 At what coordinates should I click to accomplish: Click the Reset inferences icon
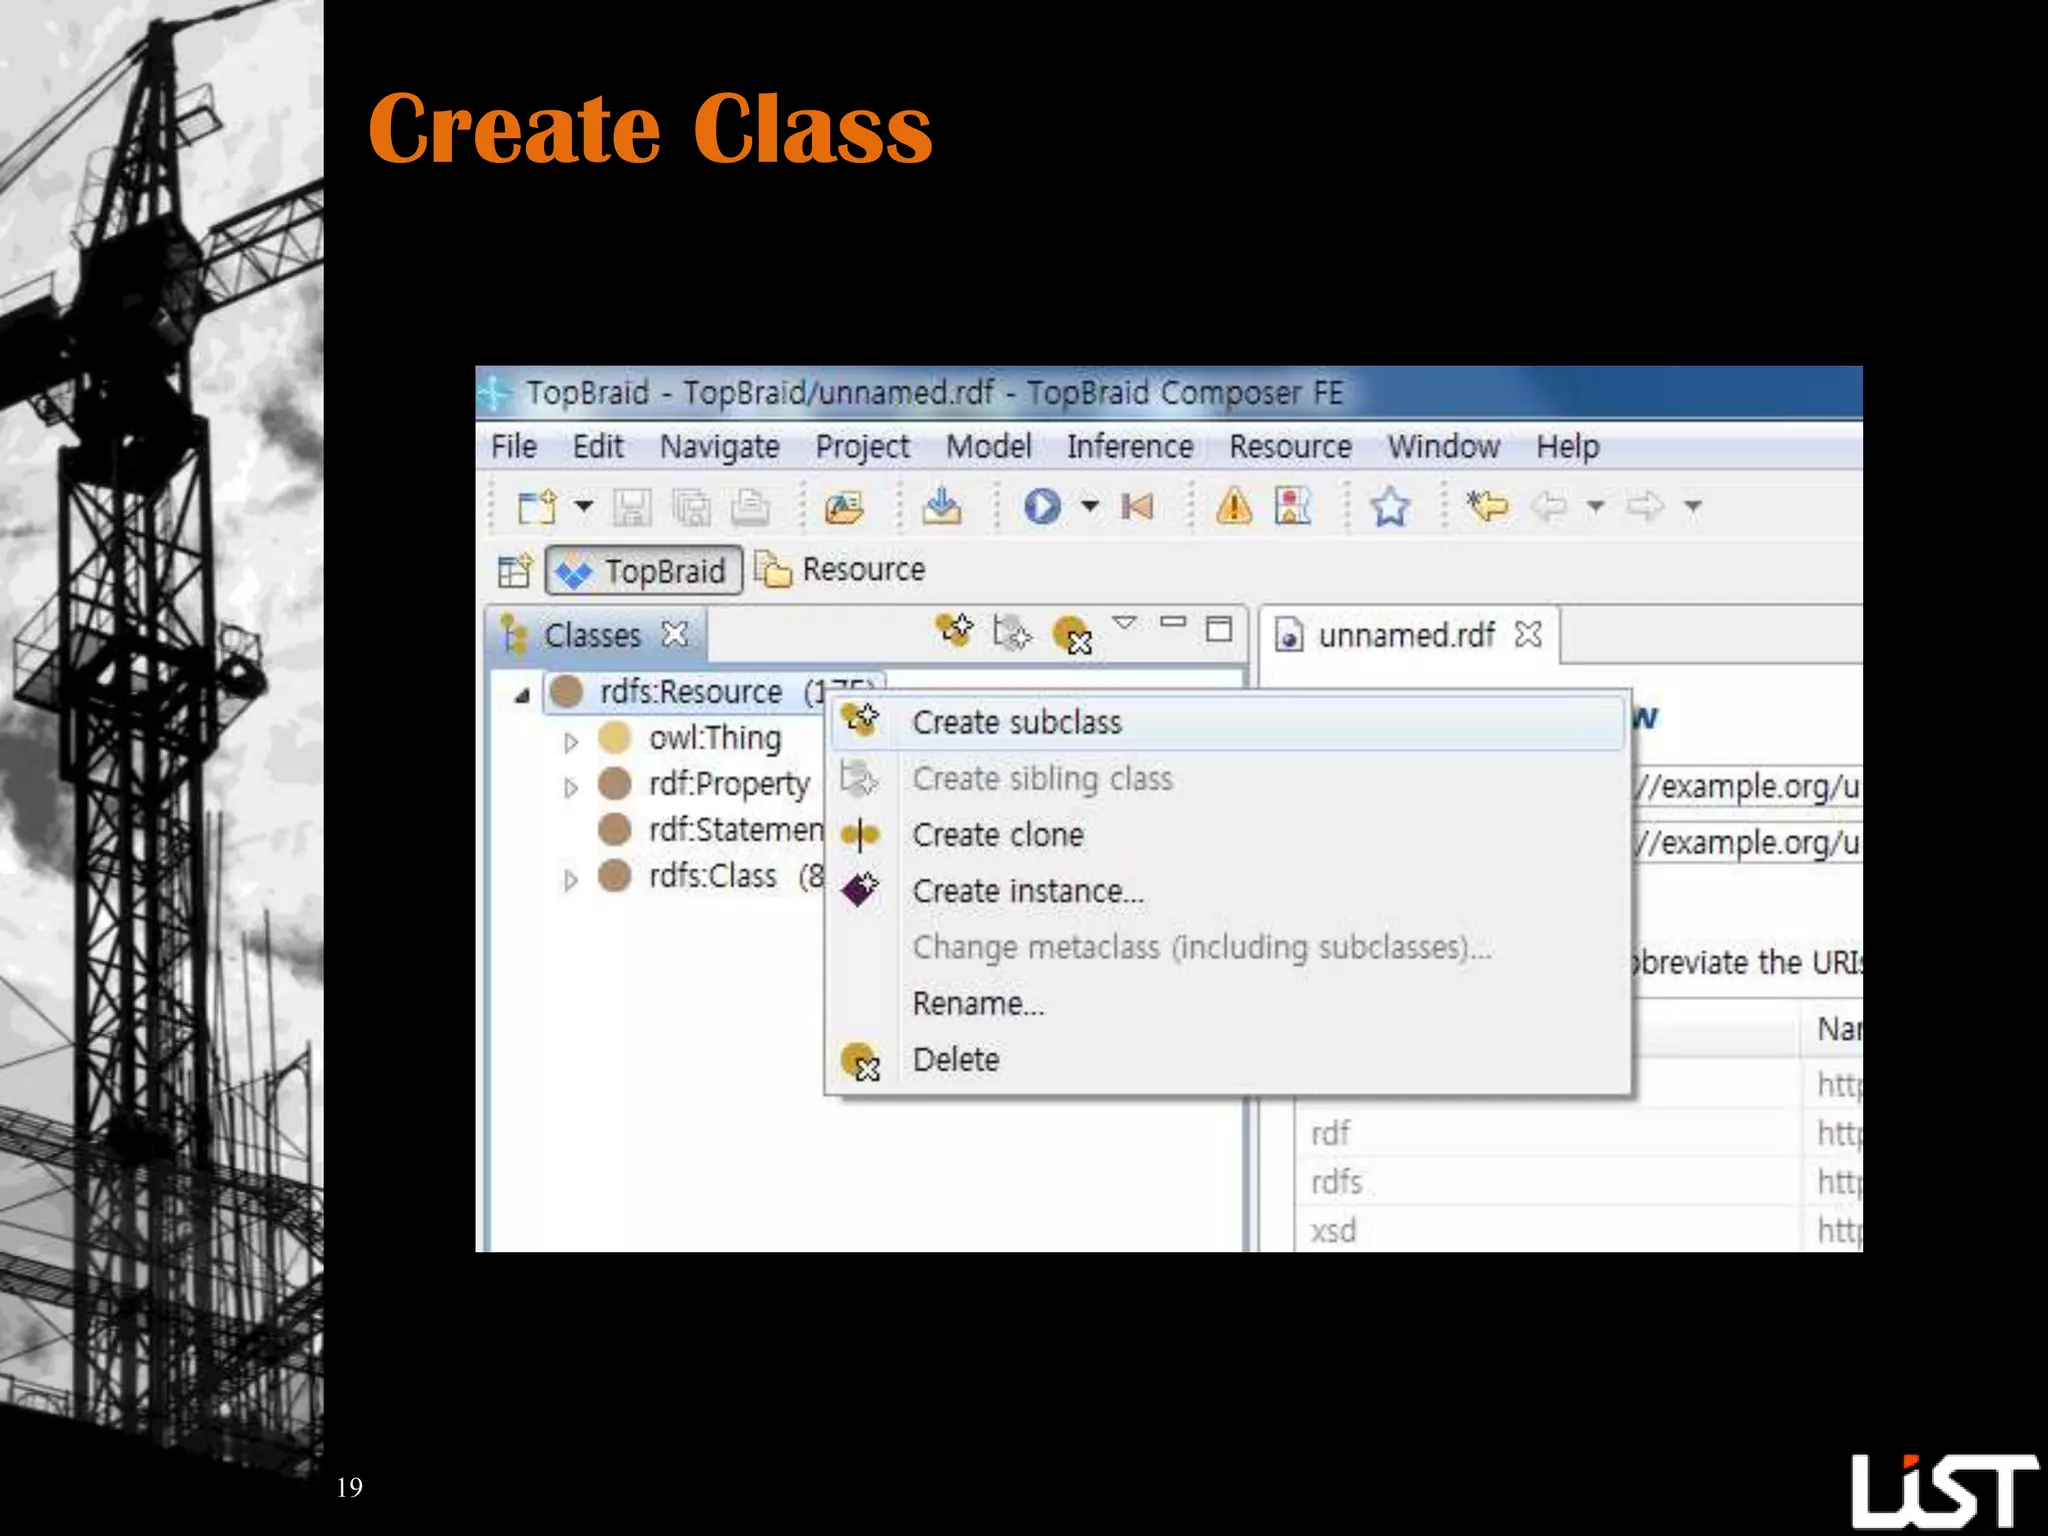pos(1138,507)
